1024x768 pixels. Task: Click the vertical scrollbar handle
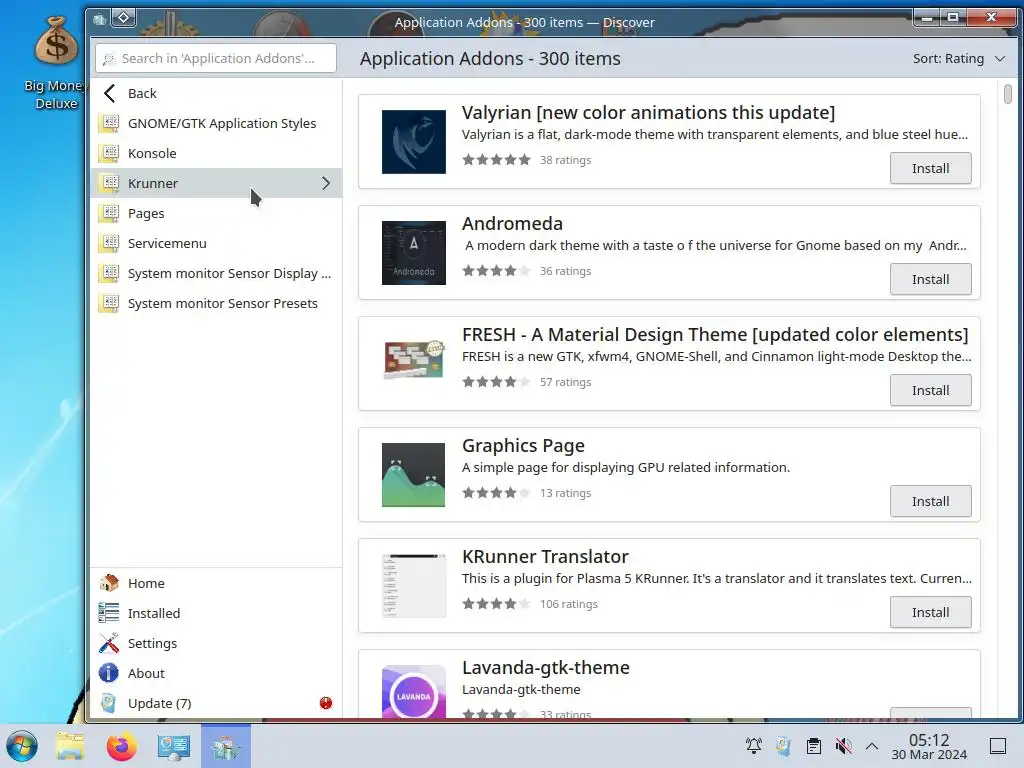click(x=1008, y=94)
